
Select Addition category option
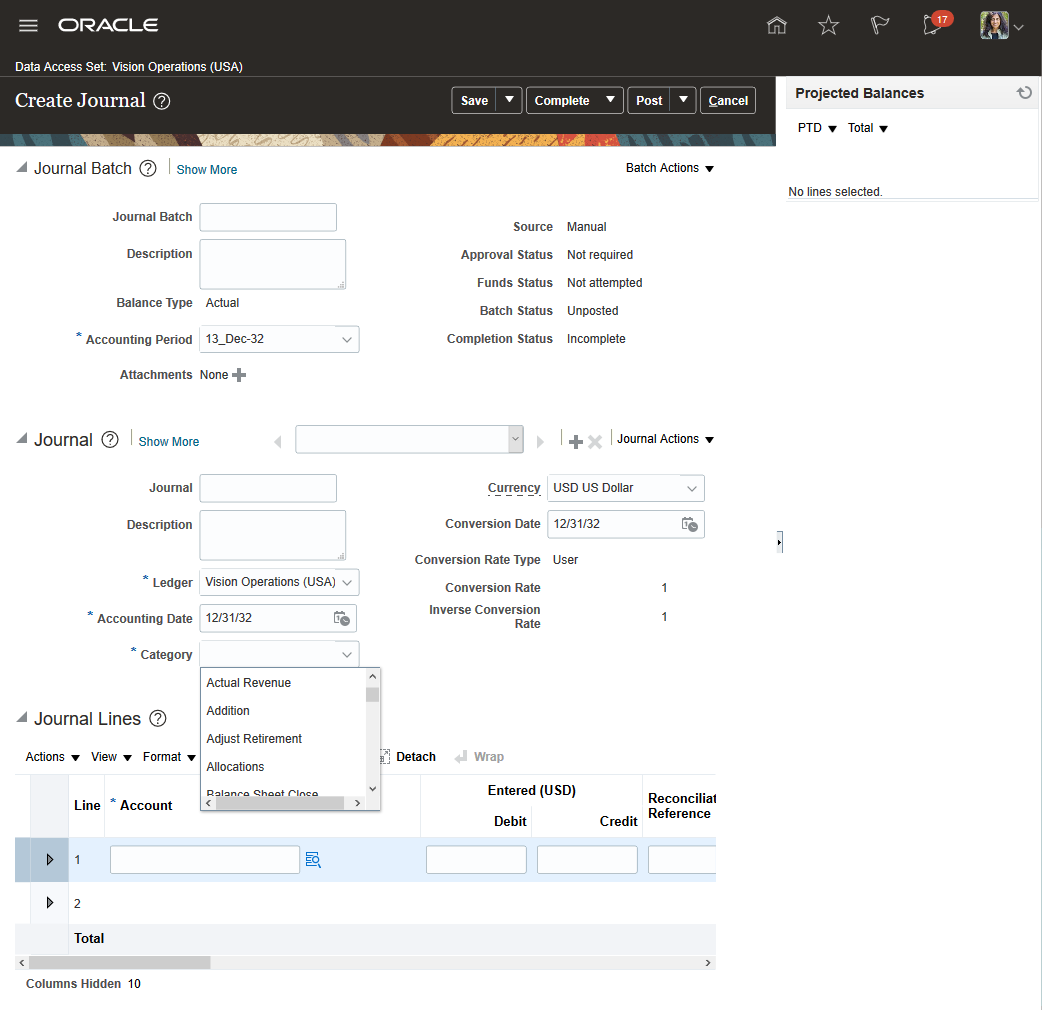tap(228, 711)
